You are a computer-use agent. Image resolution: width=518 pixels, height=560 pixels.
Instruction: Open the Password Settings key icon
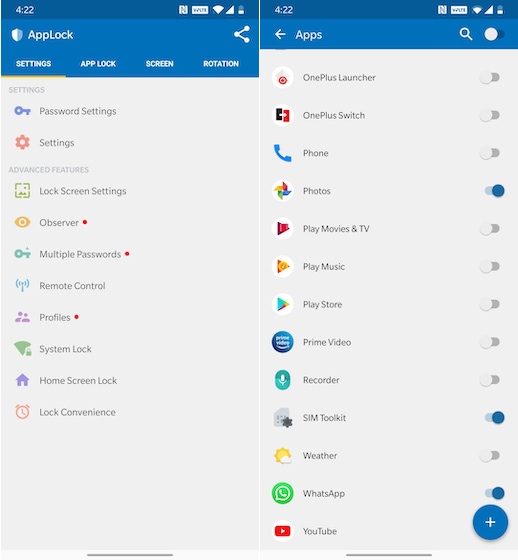click(22, 111)
